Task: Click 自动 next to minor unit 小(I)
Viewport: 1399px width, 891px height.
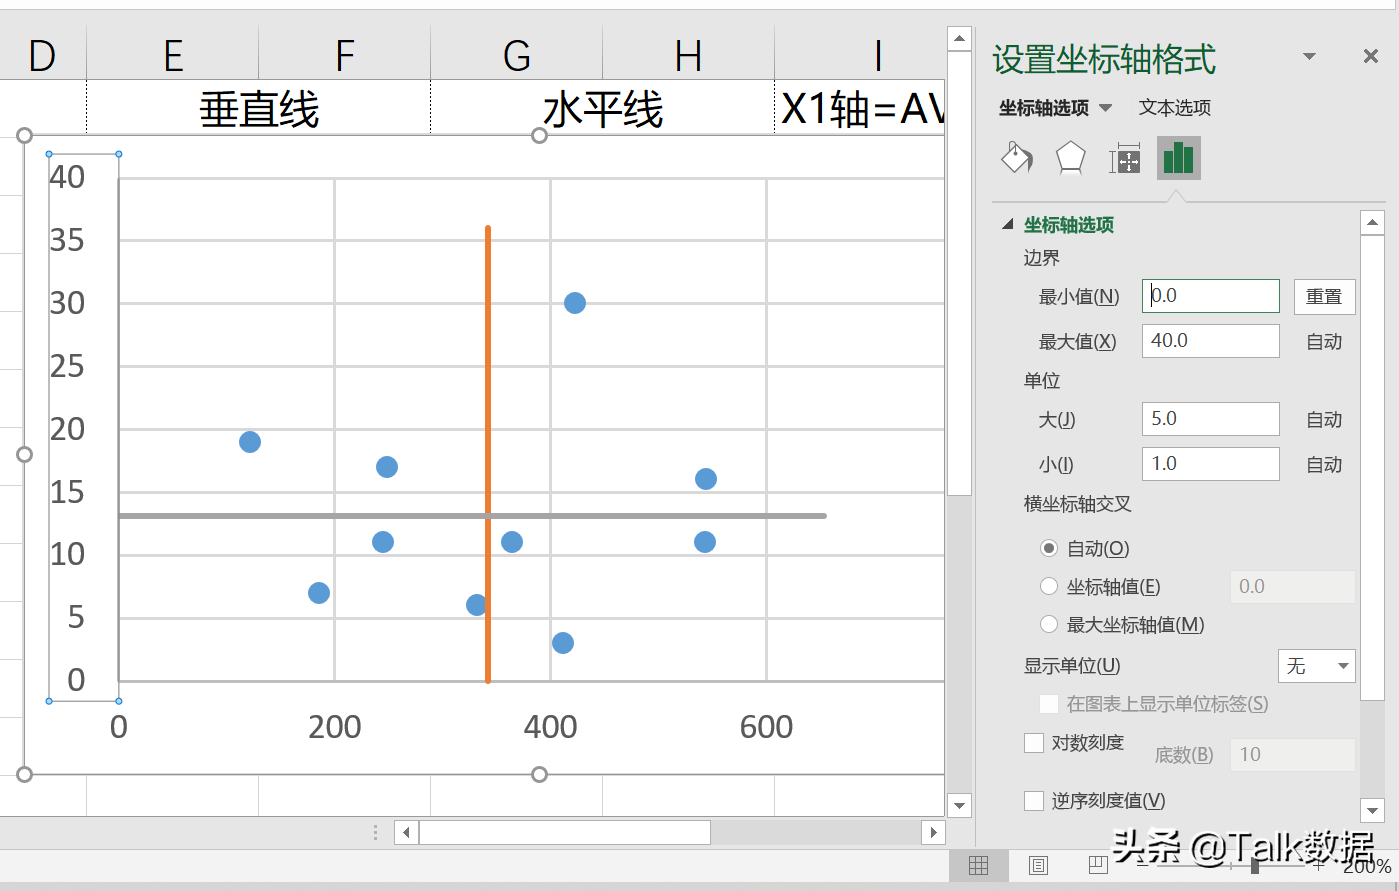Action: point(1325,465)
